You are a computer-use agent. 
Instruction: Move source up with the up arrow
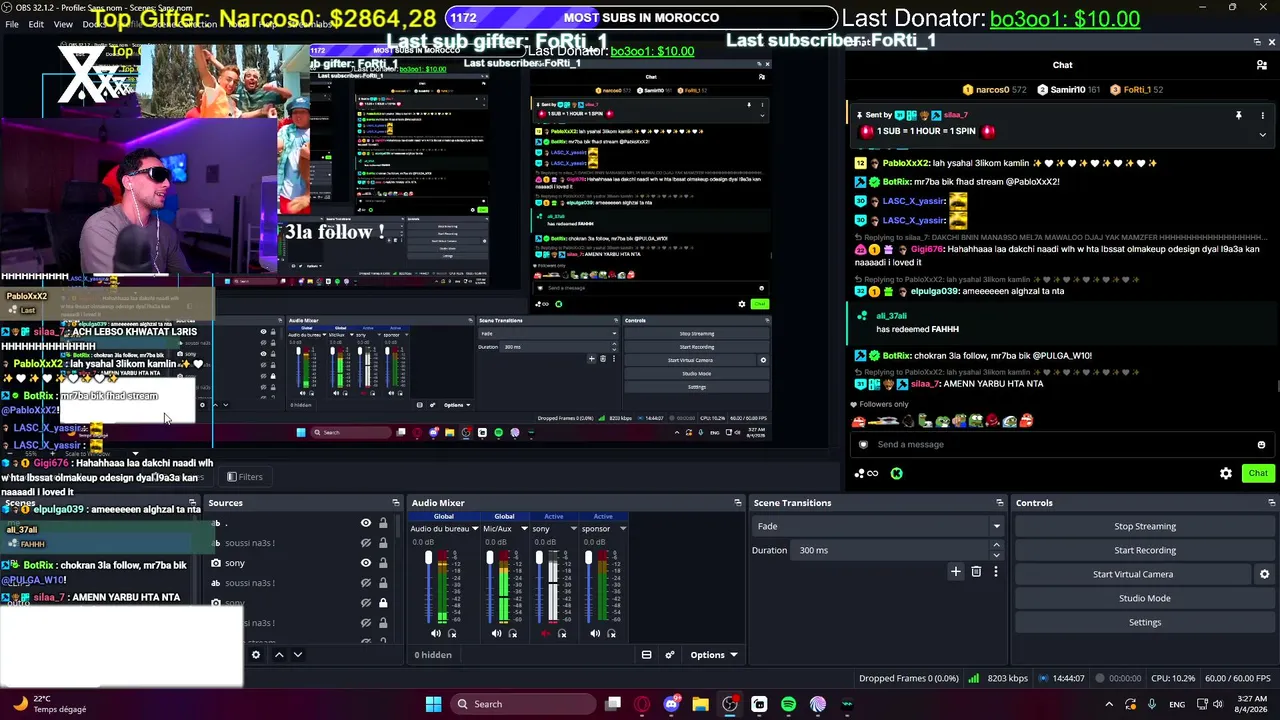(x=279, y=655)
